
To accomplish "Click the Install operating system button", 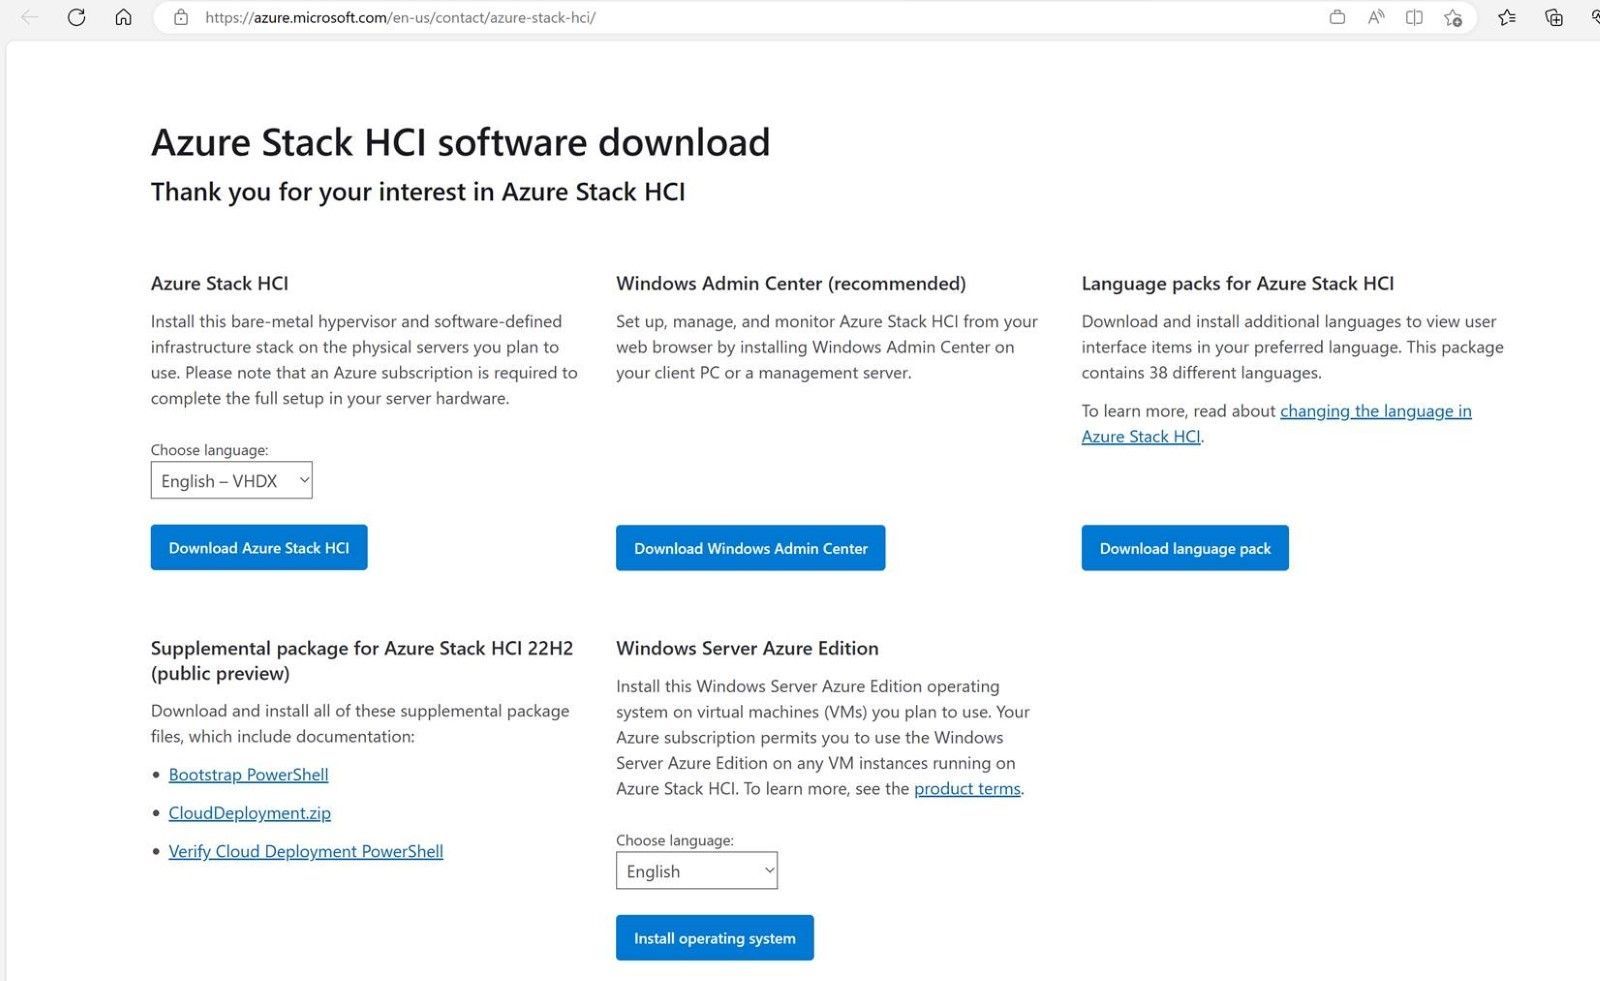I will tap(715, 938).
